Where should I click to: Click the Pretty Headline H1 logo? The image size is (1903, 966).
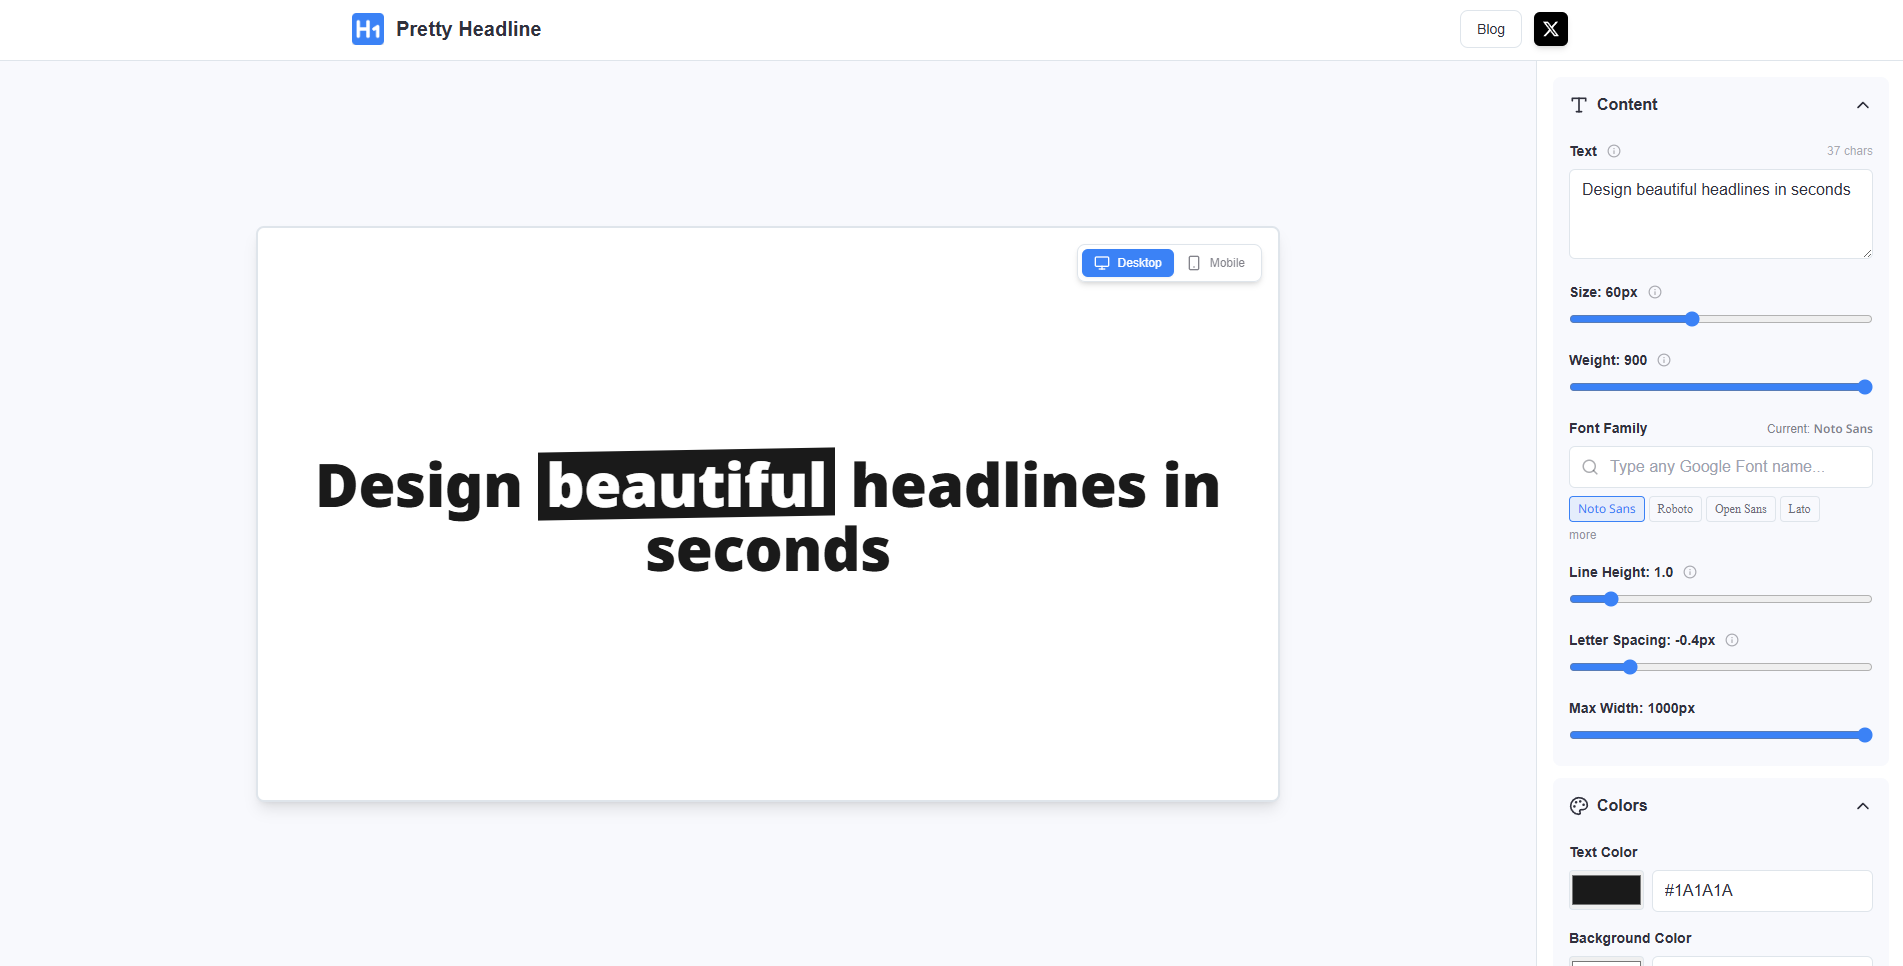coord(367,29)
